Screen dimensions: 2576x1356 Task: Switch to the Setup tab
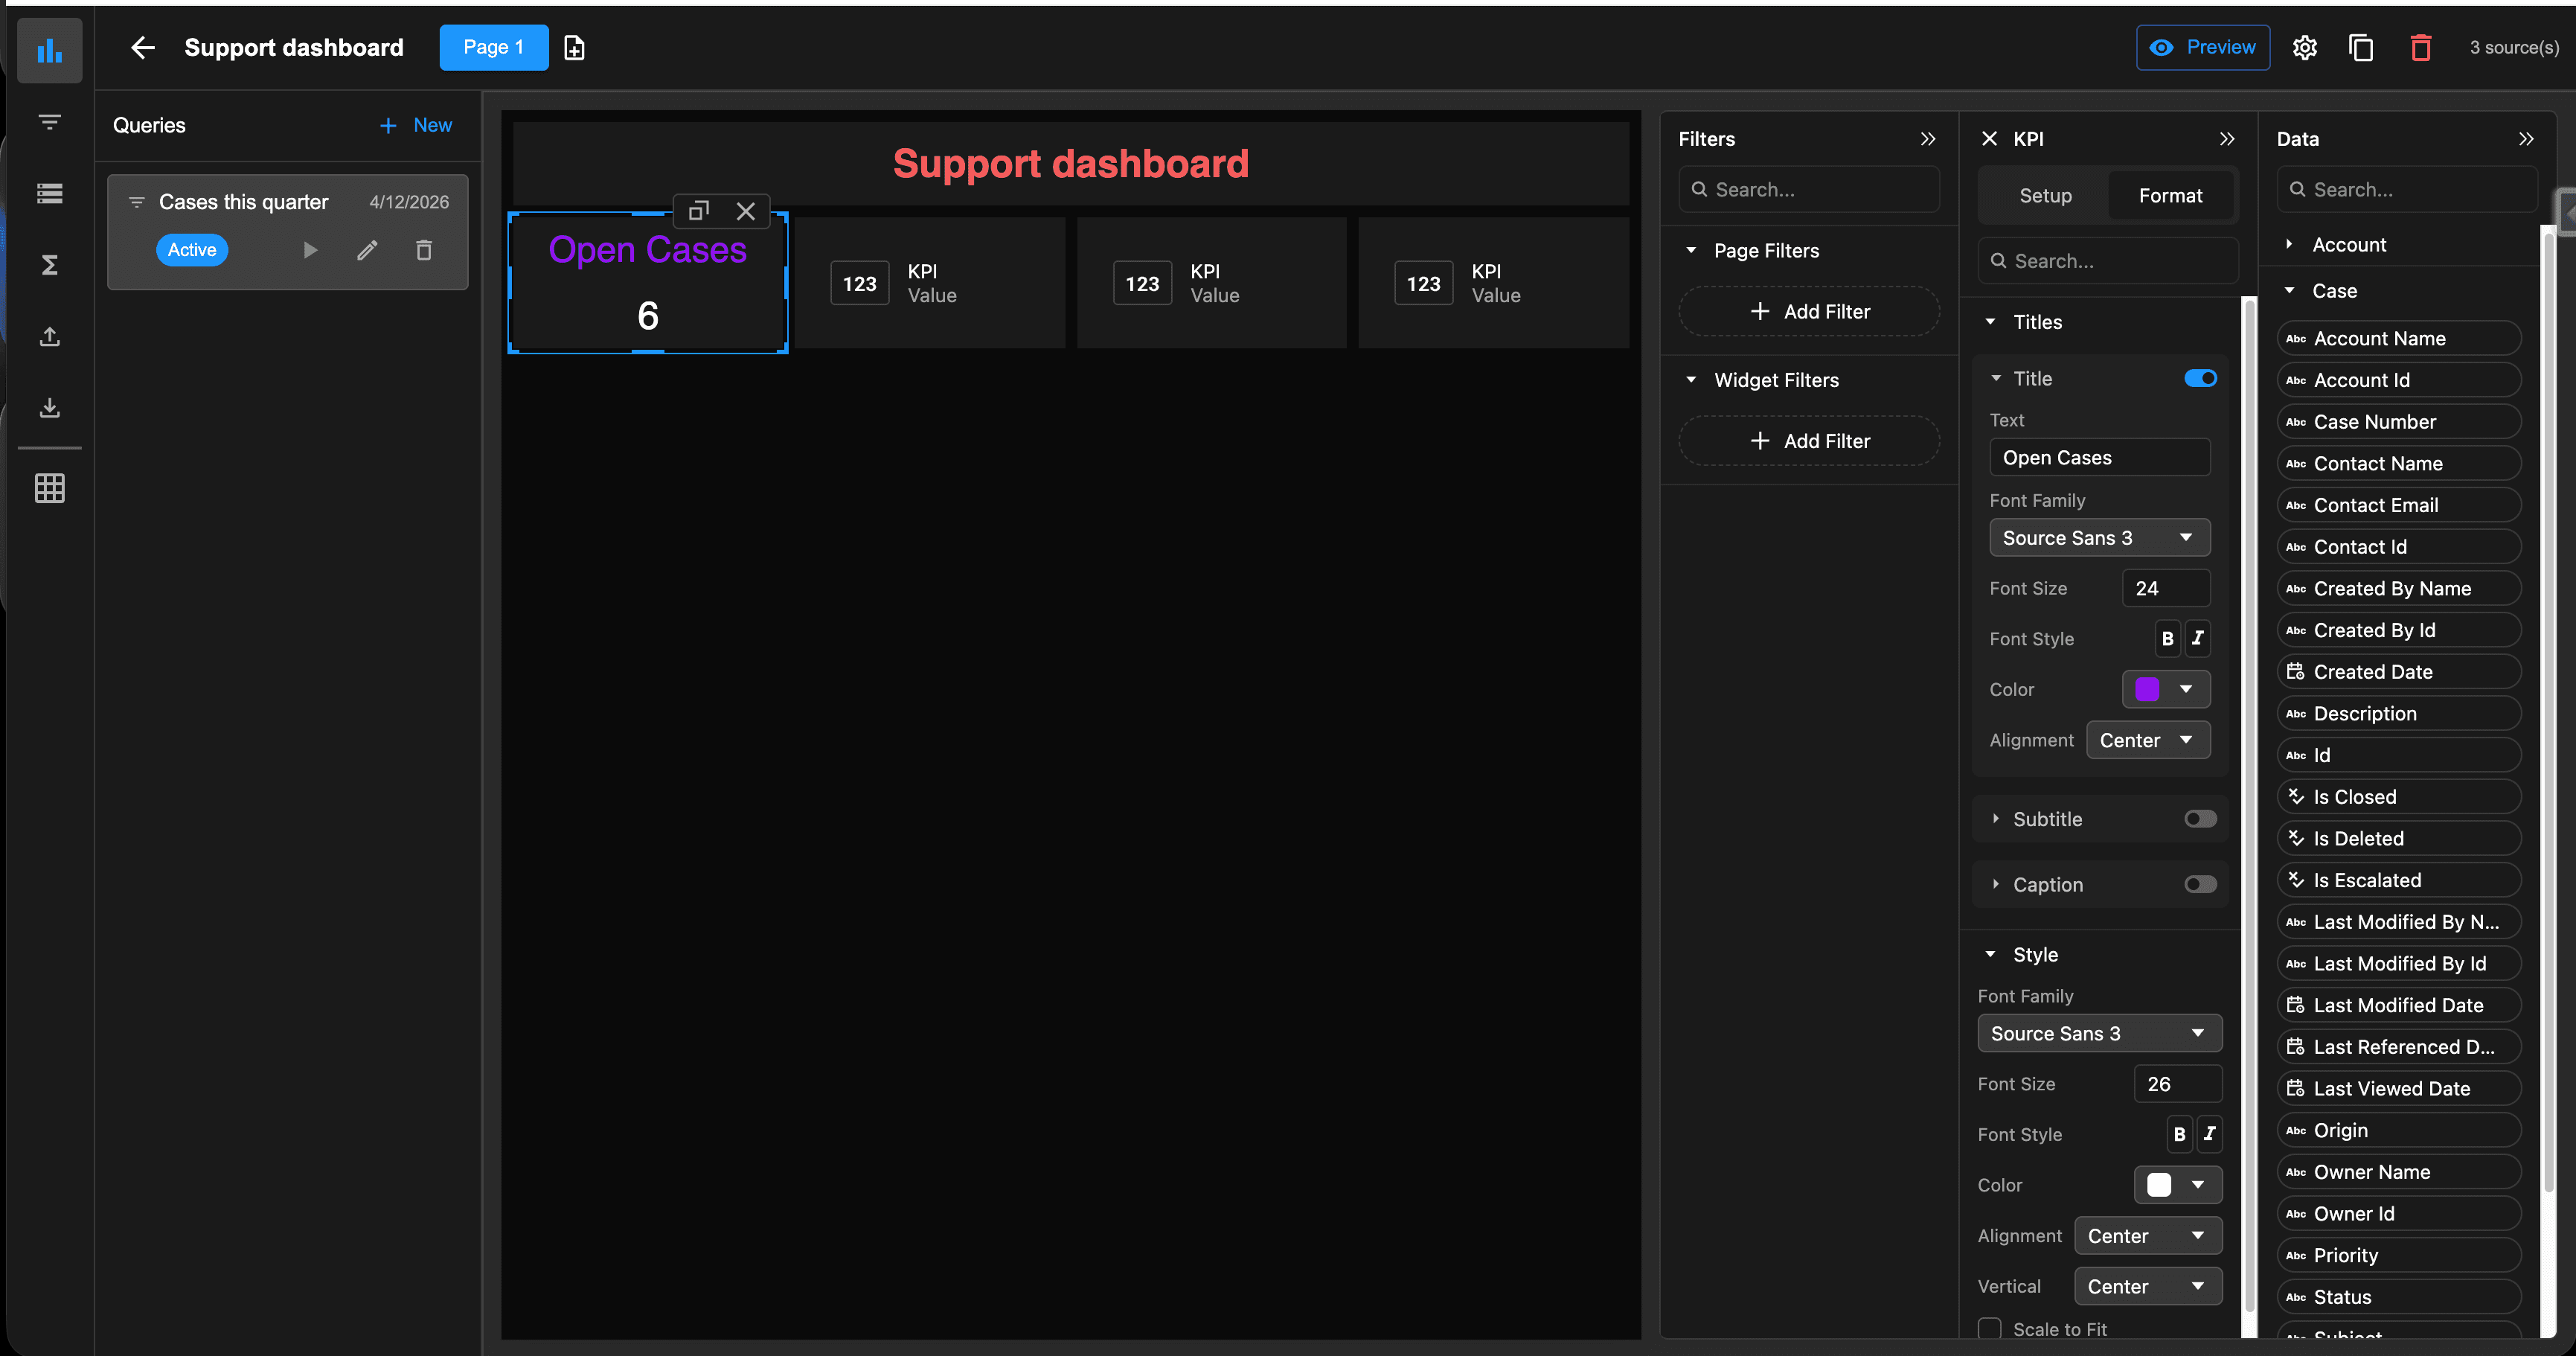[x=2045, y=196]
